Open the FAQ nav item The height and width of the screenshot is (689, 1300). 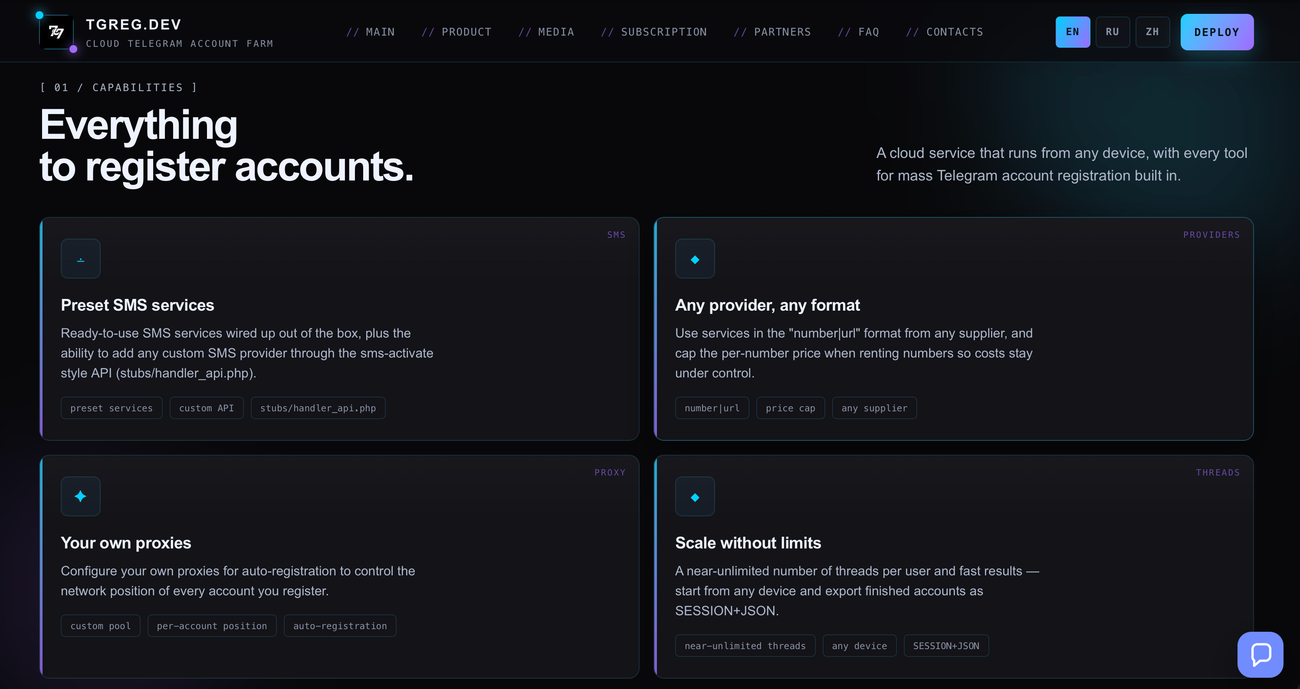point(859,32)
